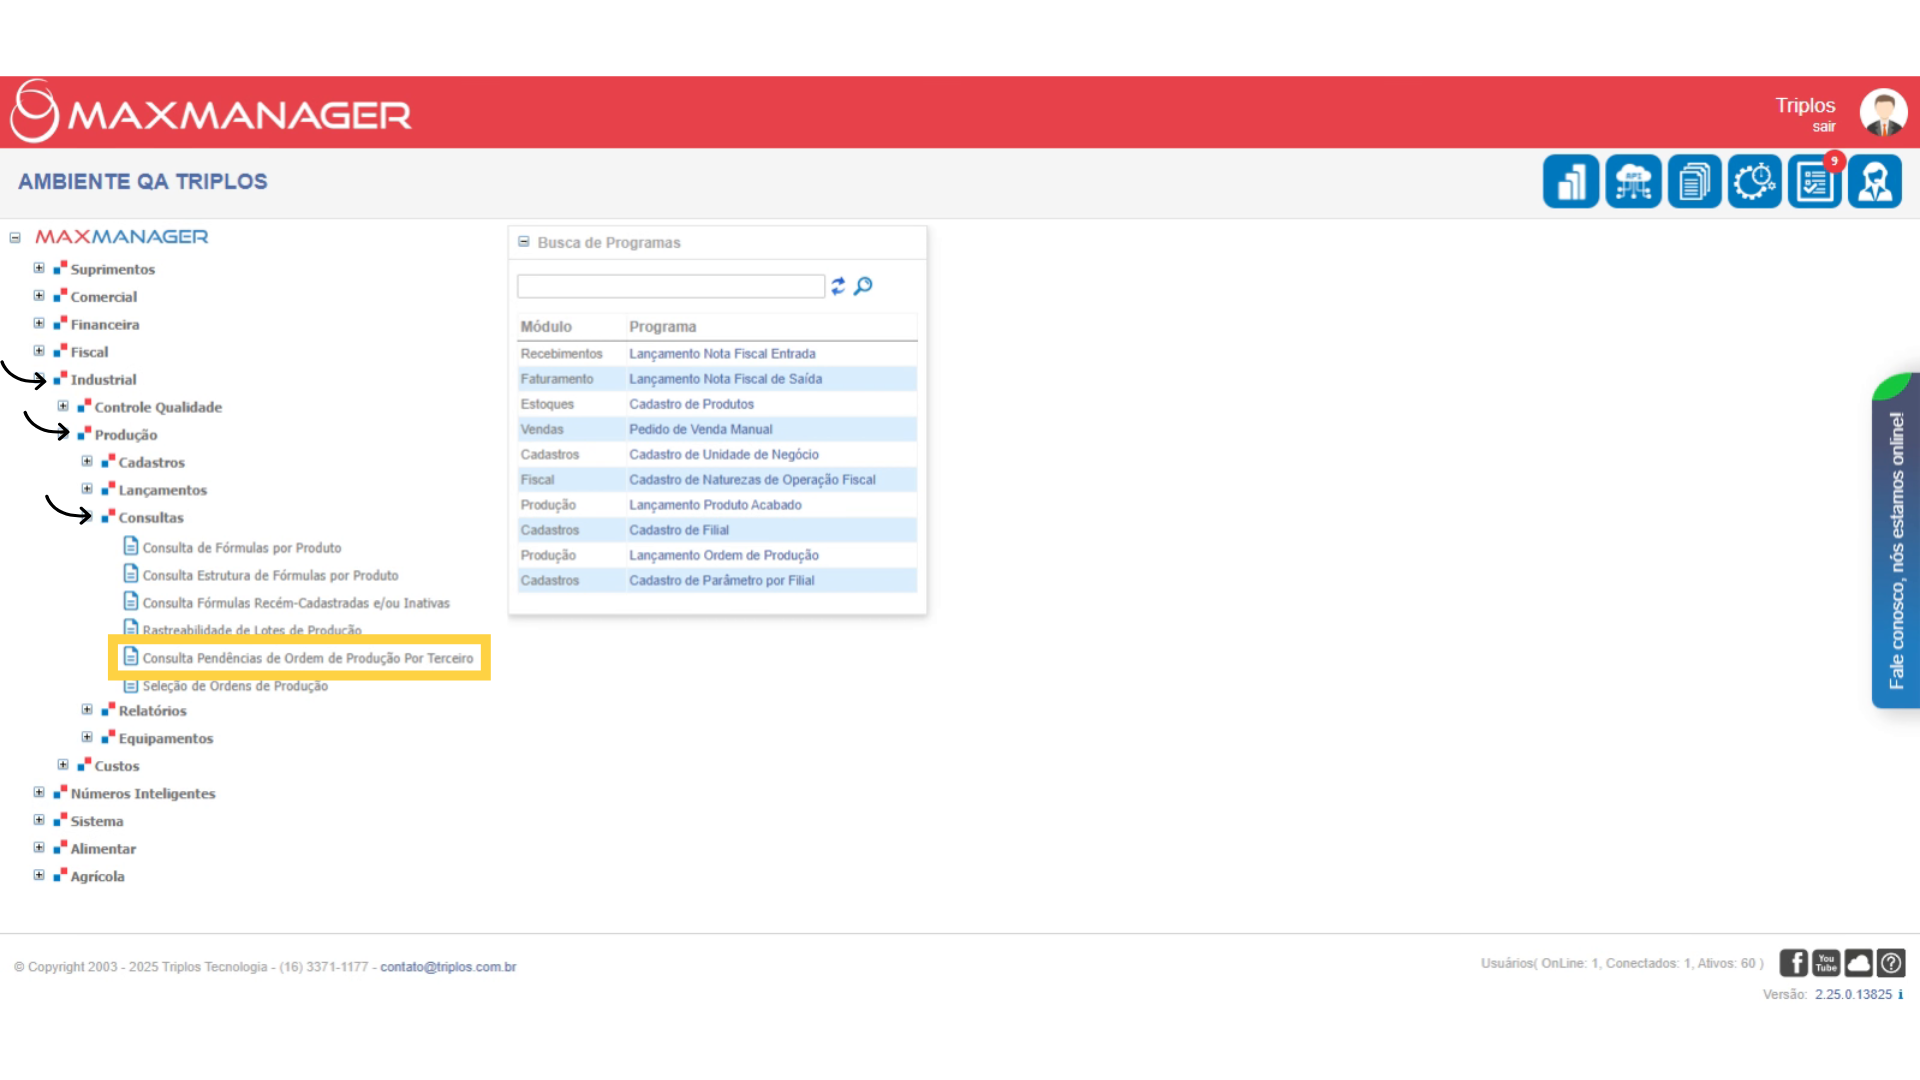Viewport: 1920px width, 1080px height.
Task: Expand the Lançamentos node under Produção
Action: pos(87,489)
